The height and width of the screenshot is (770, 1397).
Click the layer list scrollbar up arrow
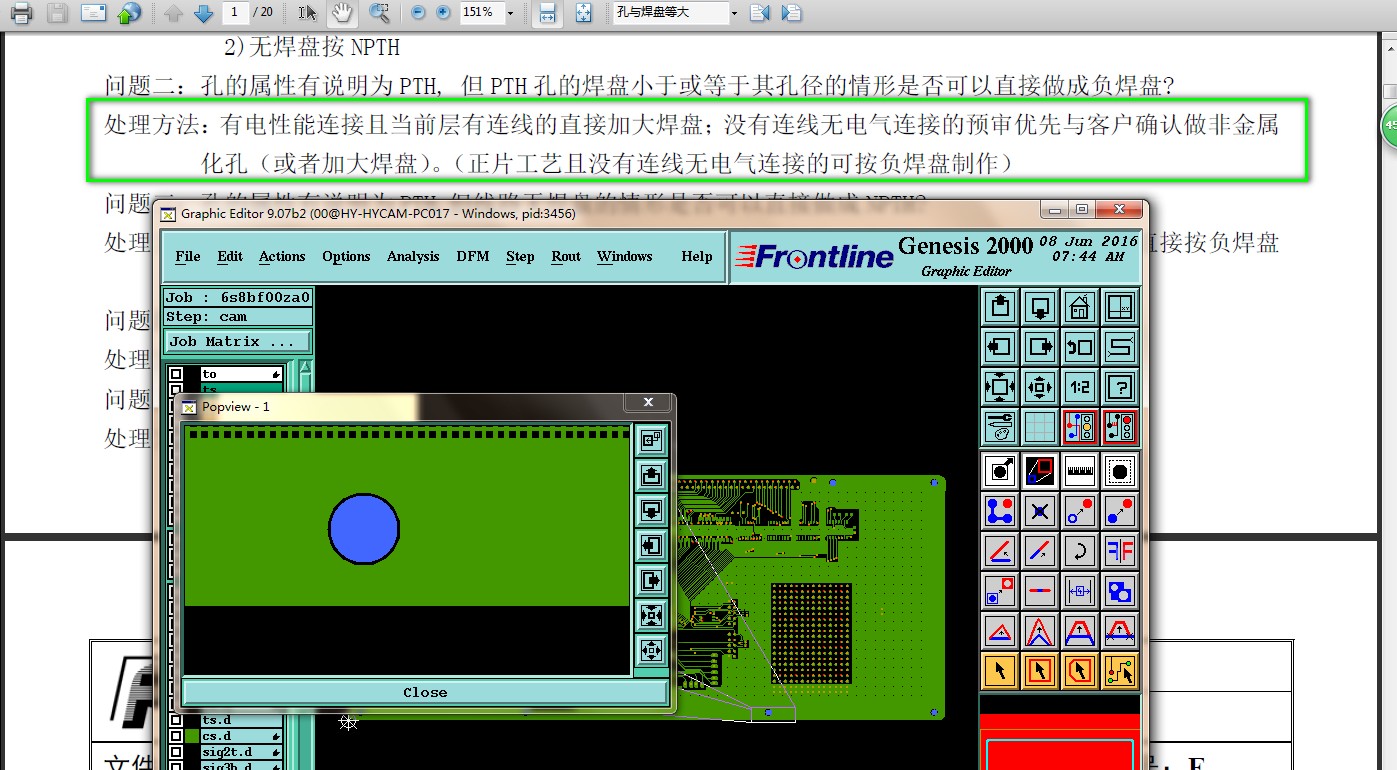(305, 369)
